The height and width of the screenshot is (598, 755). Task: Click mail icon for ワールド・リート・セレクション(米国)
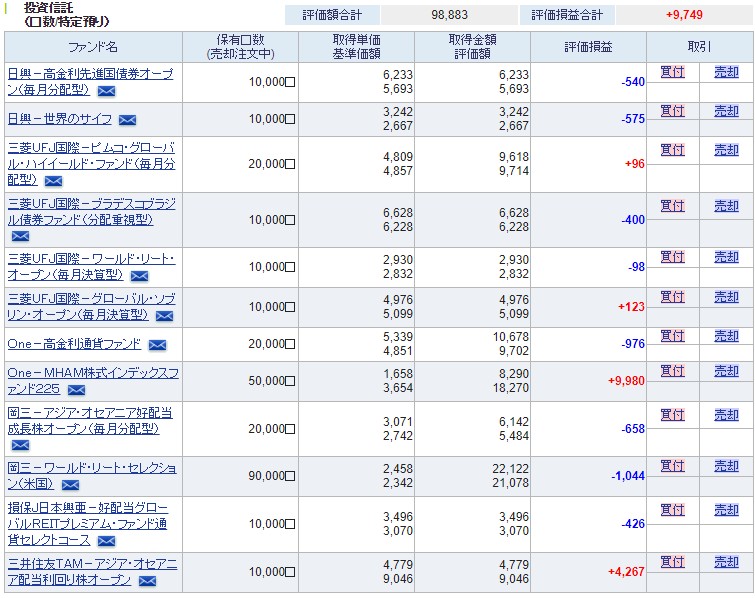point(70,485)
